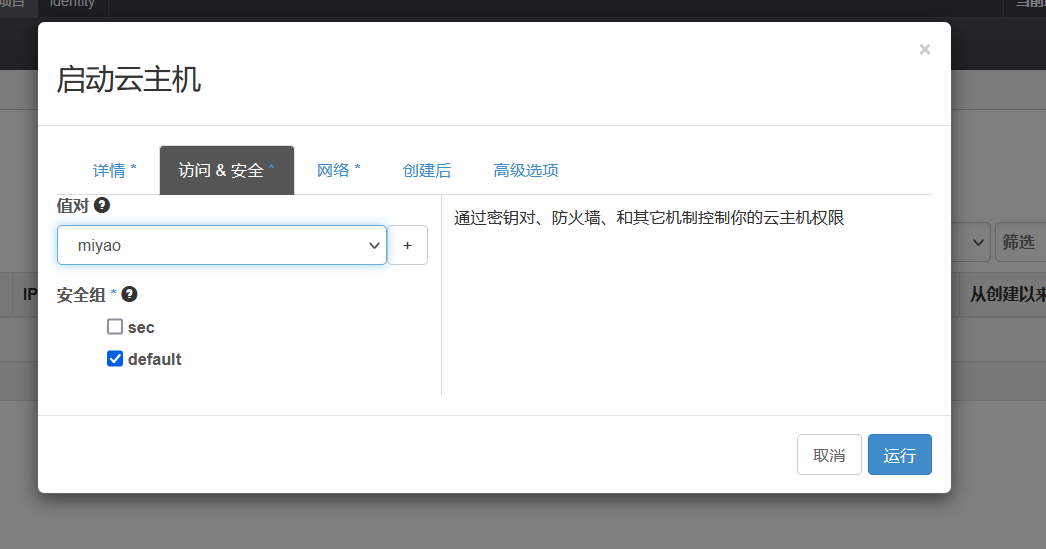1046x549 pixels.
Task: Click the 筛选 button in background page
Action: (1021, 242)
